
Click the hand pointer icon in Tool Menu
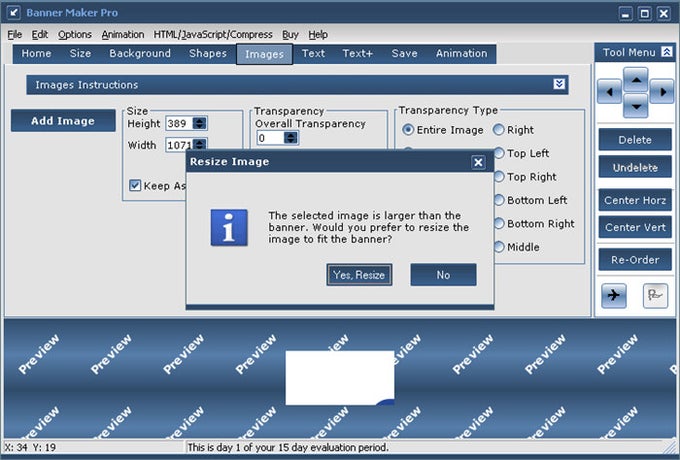pyautogui.click(x=655, y=296)
